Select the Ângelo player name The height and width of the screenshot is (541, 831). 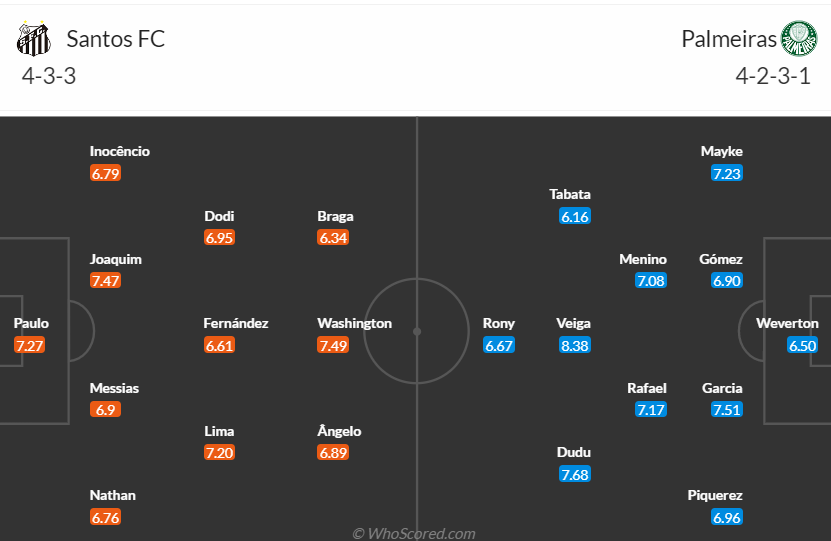(339, 431)
